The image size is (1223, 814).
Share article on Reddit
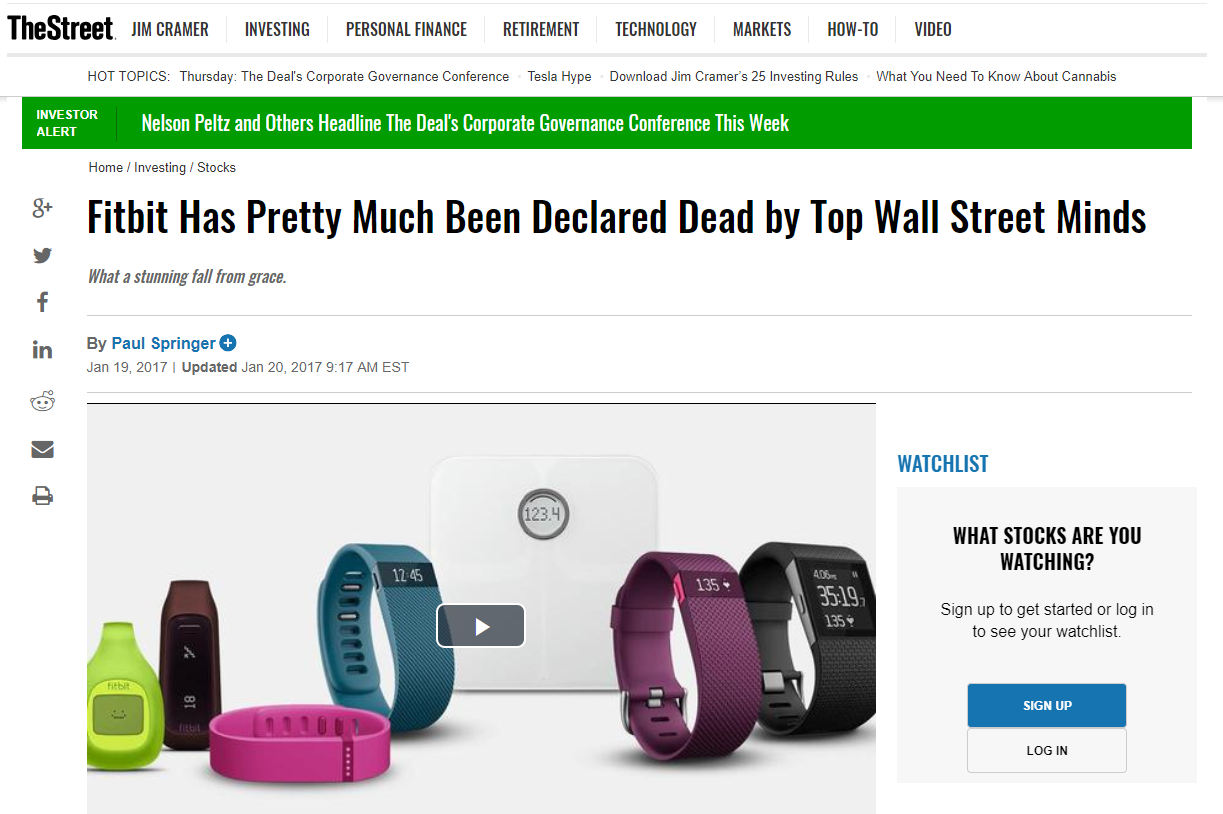42,402
